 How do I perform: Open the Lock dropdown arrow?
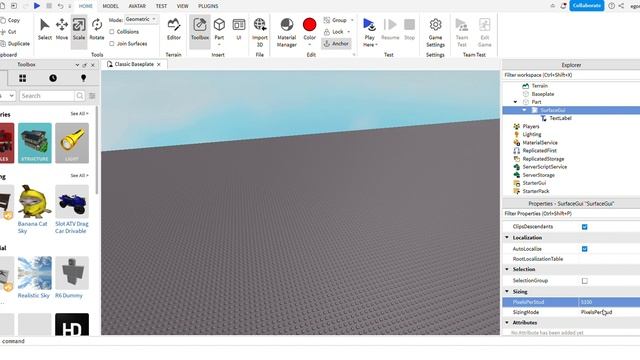[349, 32]
